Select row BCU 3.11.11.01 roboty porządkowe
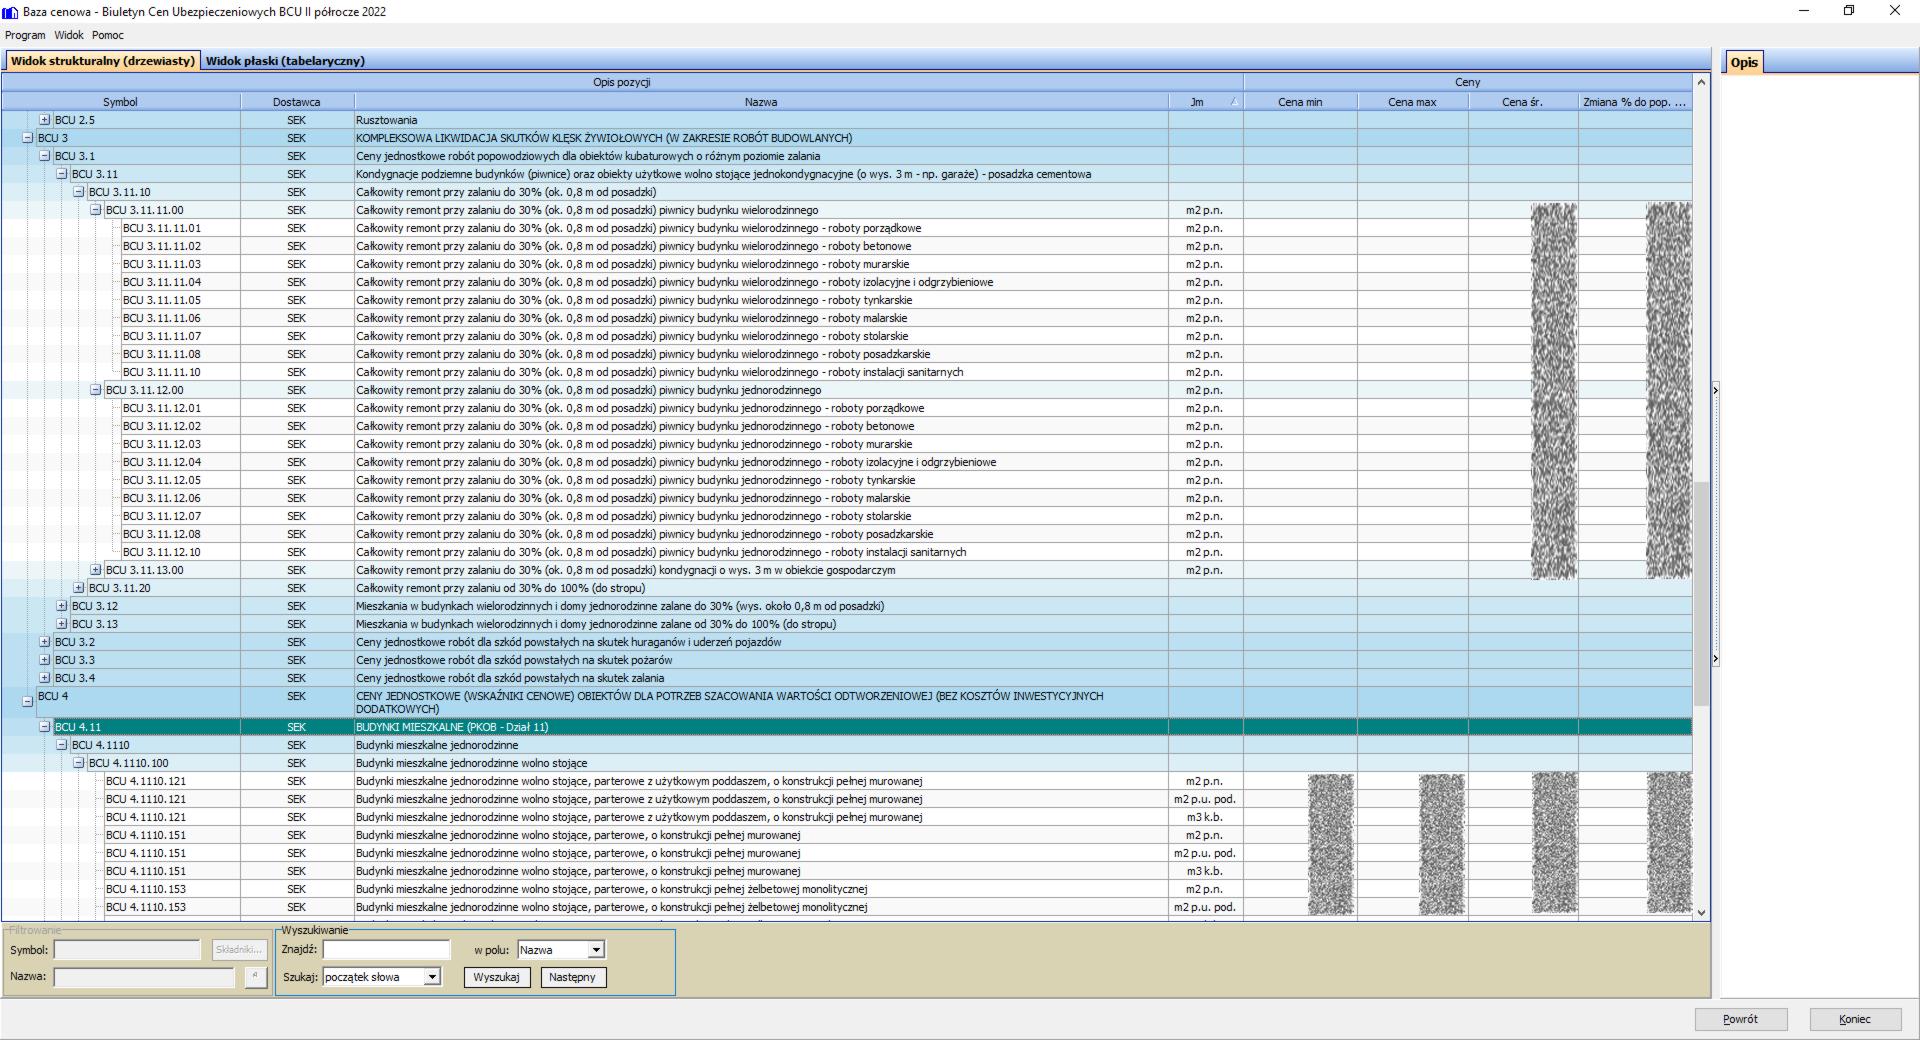Viewport: 1920px width, 1040px height. coord(846,228)
